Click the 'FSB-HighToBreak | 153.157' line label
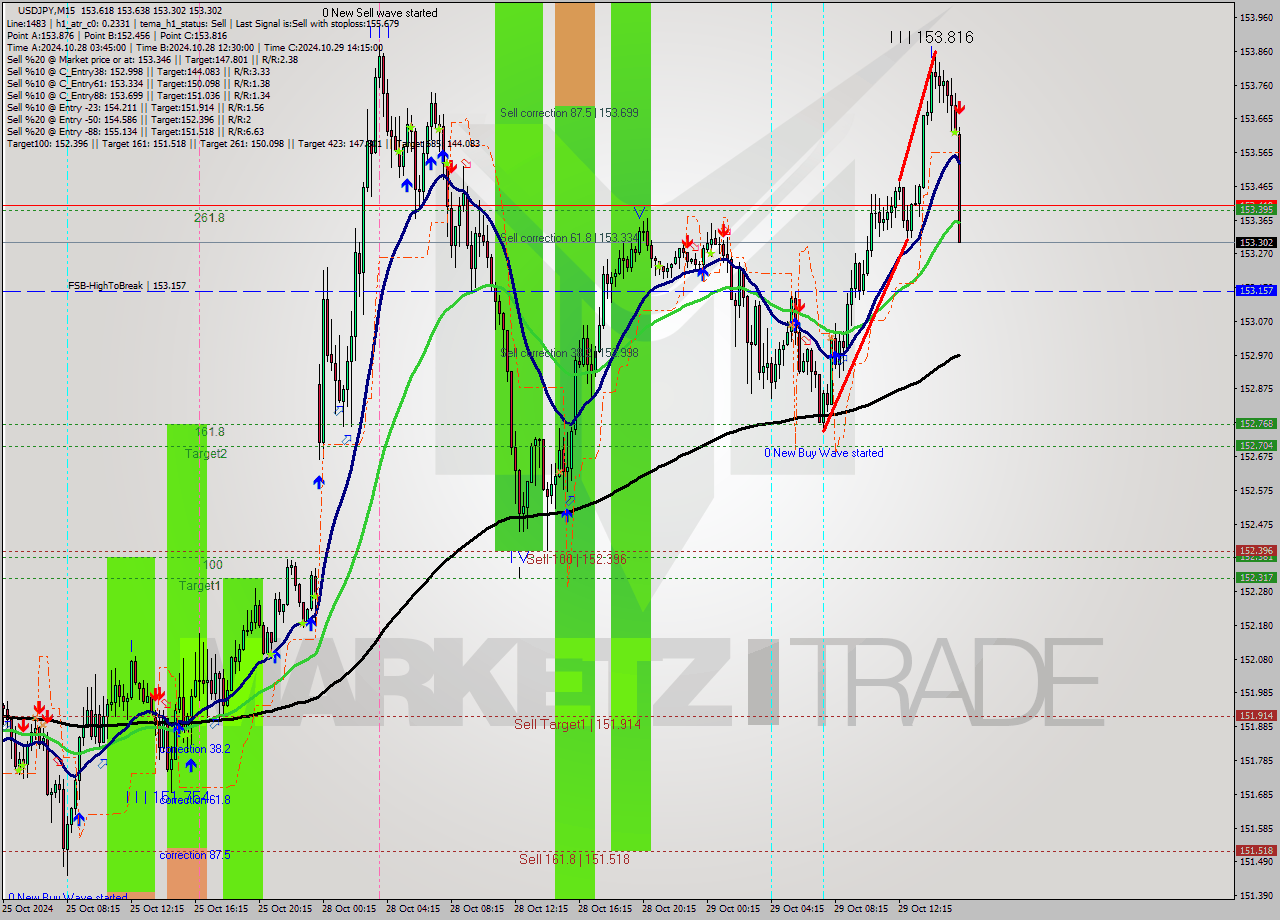The height and width of the screenshot is (920, 1280). click(127, 286)
